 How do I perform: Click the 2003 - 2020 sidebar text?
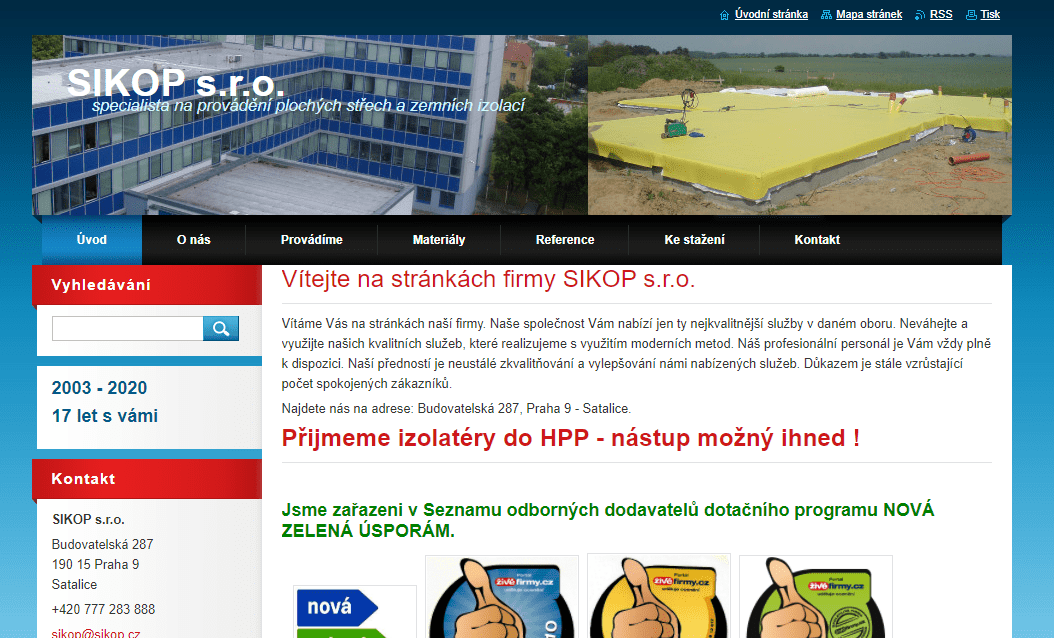coord(99,388)
